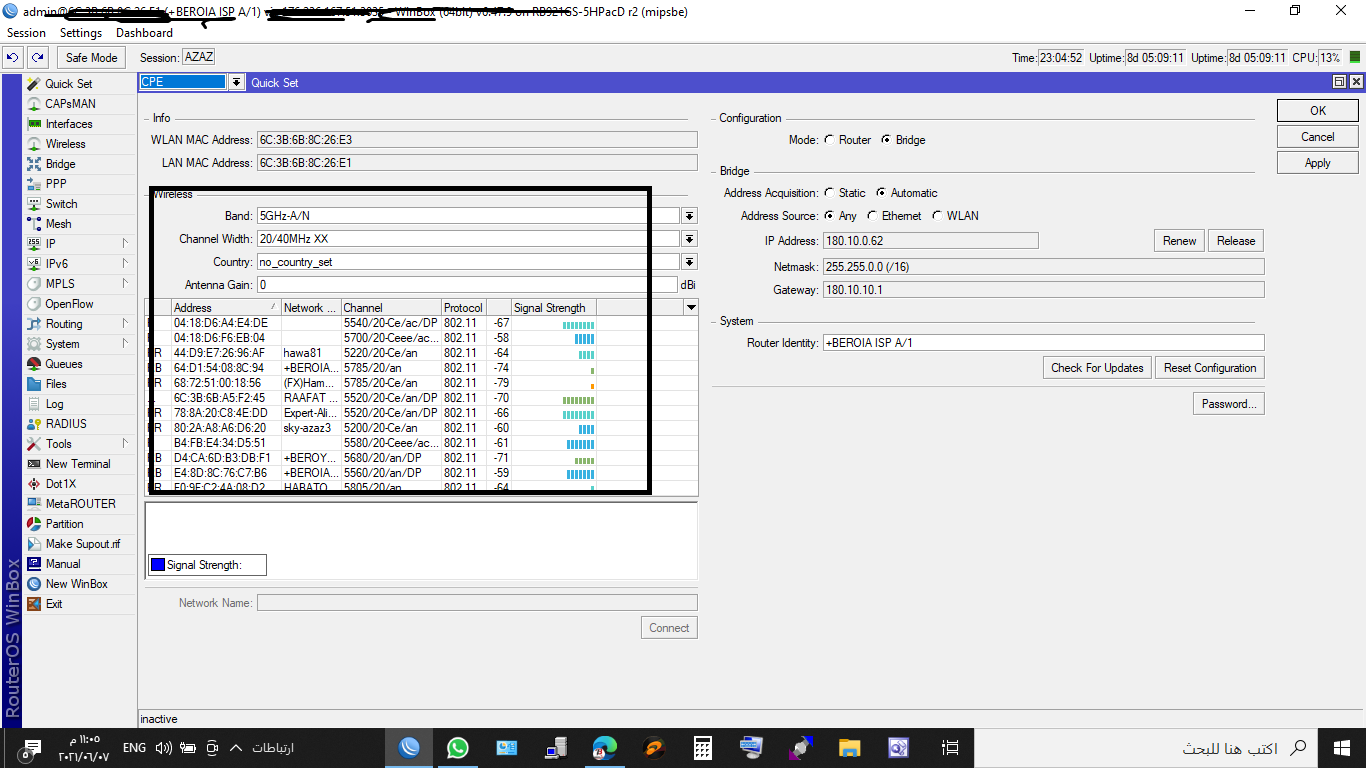Select Bridge mode radio button
The height and width of the screenshot is (768, 1366).
(x=886, y=141)
